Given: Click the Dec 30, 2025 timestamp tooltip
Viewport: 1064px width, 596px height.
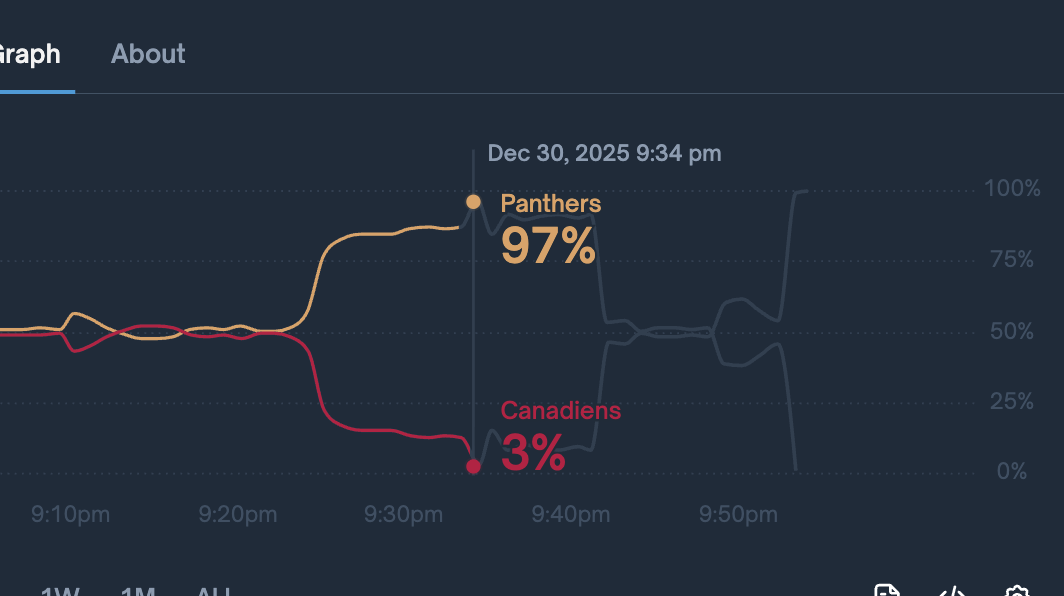Looking at the screenshot, I should (x=604, y=153).
